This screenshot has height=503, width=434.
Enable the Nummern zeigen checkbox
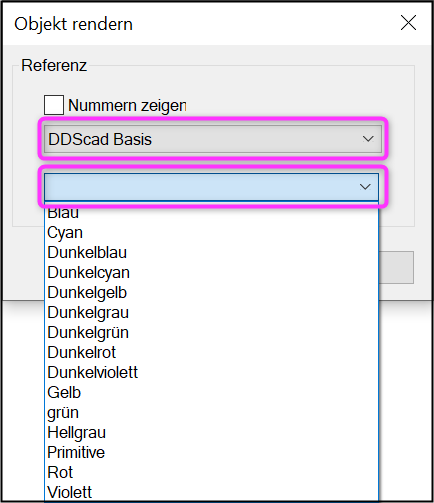pyautogui.click(x=54, y=105)
